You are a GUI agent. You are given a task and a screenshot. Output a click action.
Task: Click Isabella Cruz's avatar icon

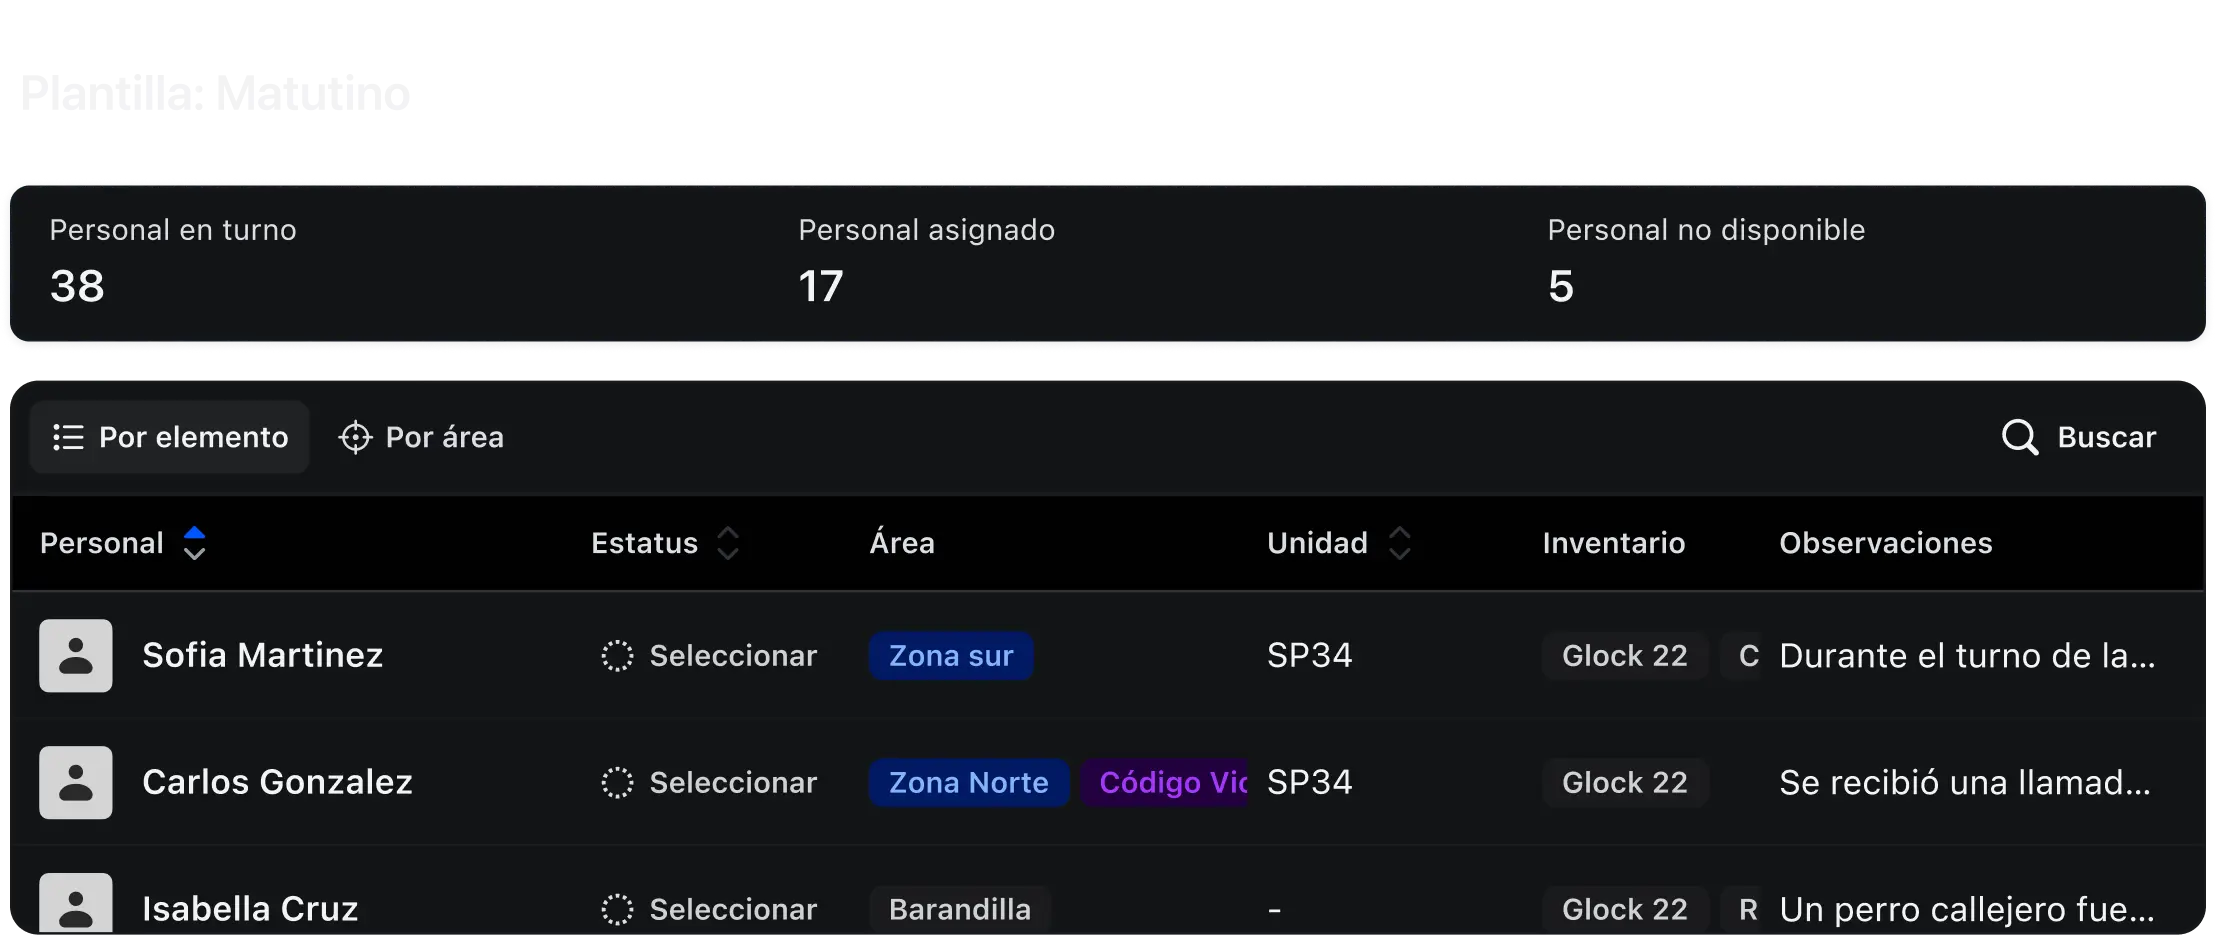tap(76, 906)
